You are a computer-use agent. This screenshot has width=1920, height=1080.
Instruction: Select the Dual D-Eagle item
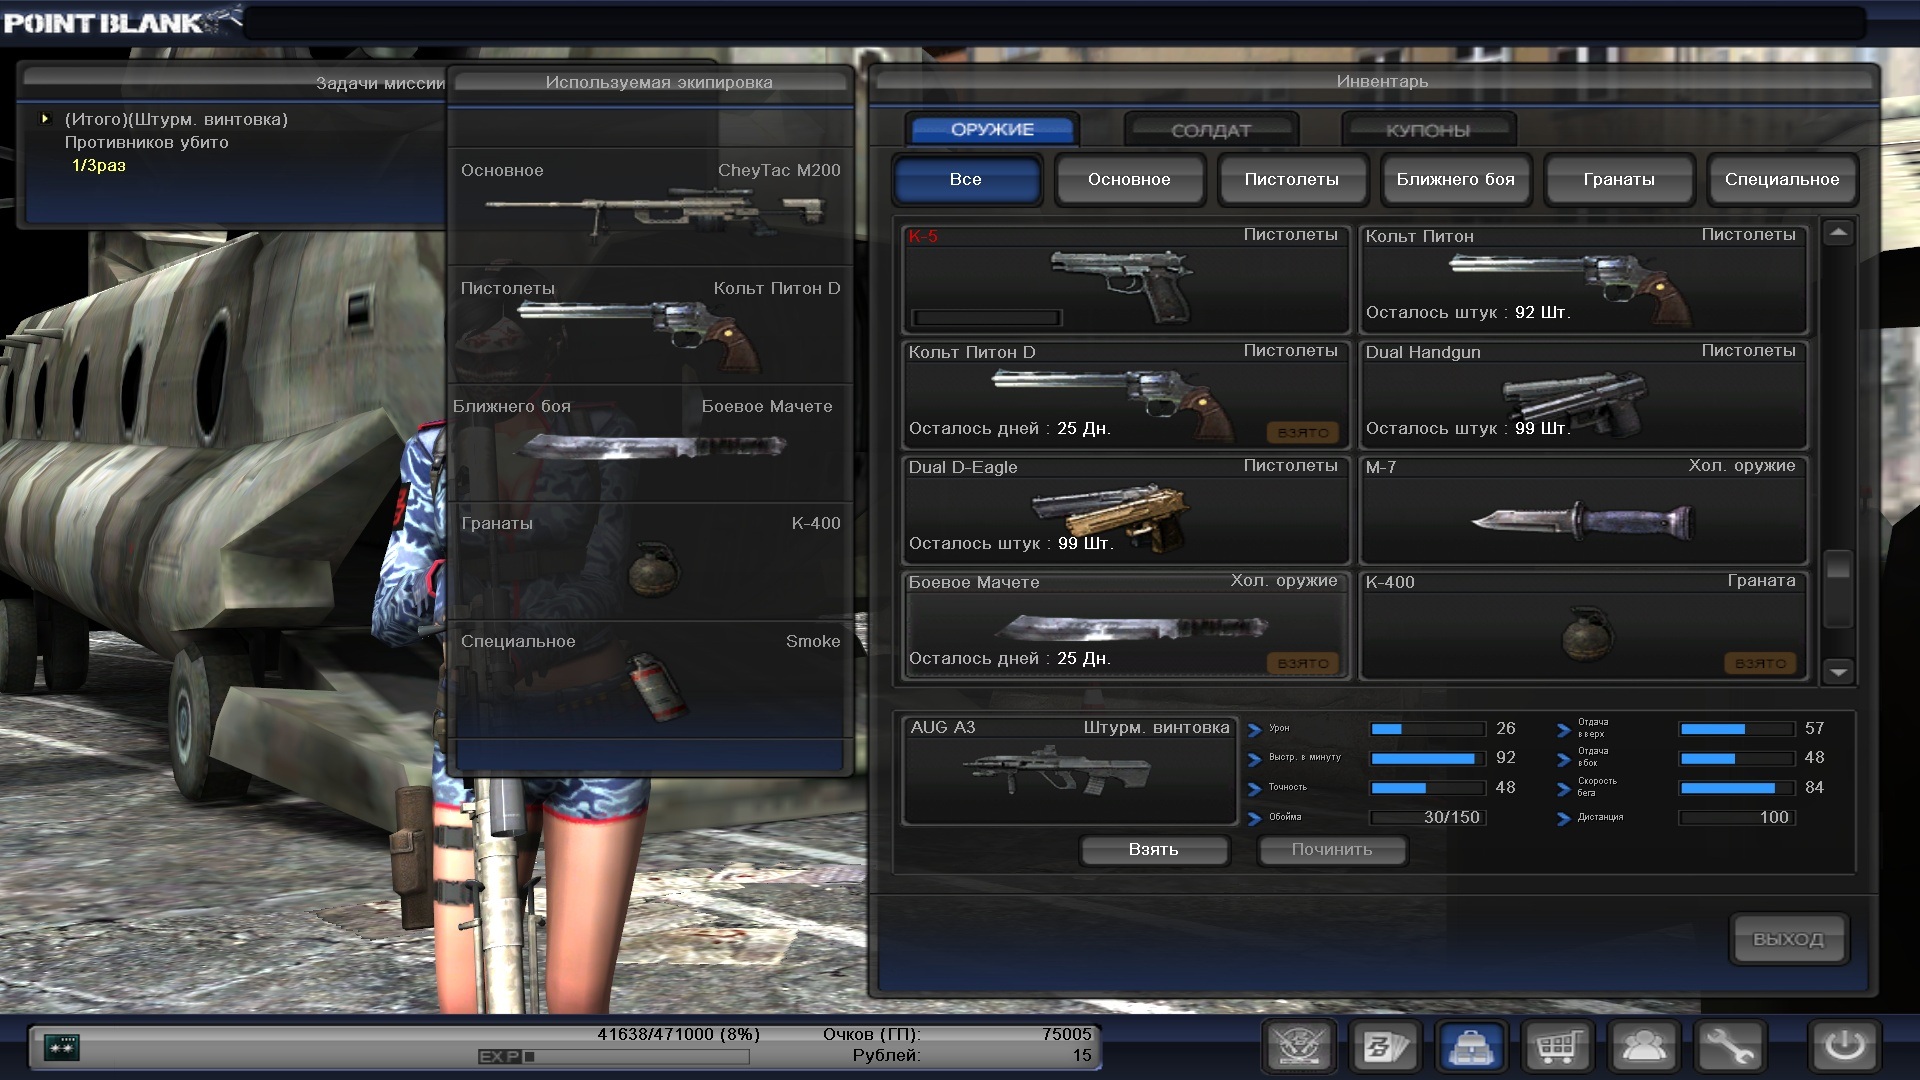(1127, 510)
